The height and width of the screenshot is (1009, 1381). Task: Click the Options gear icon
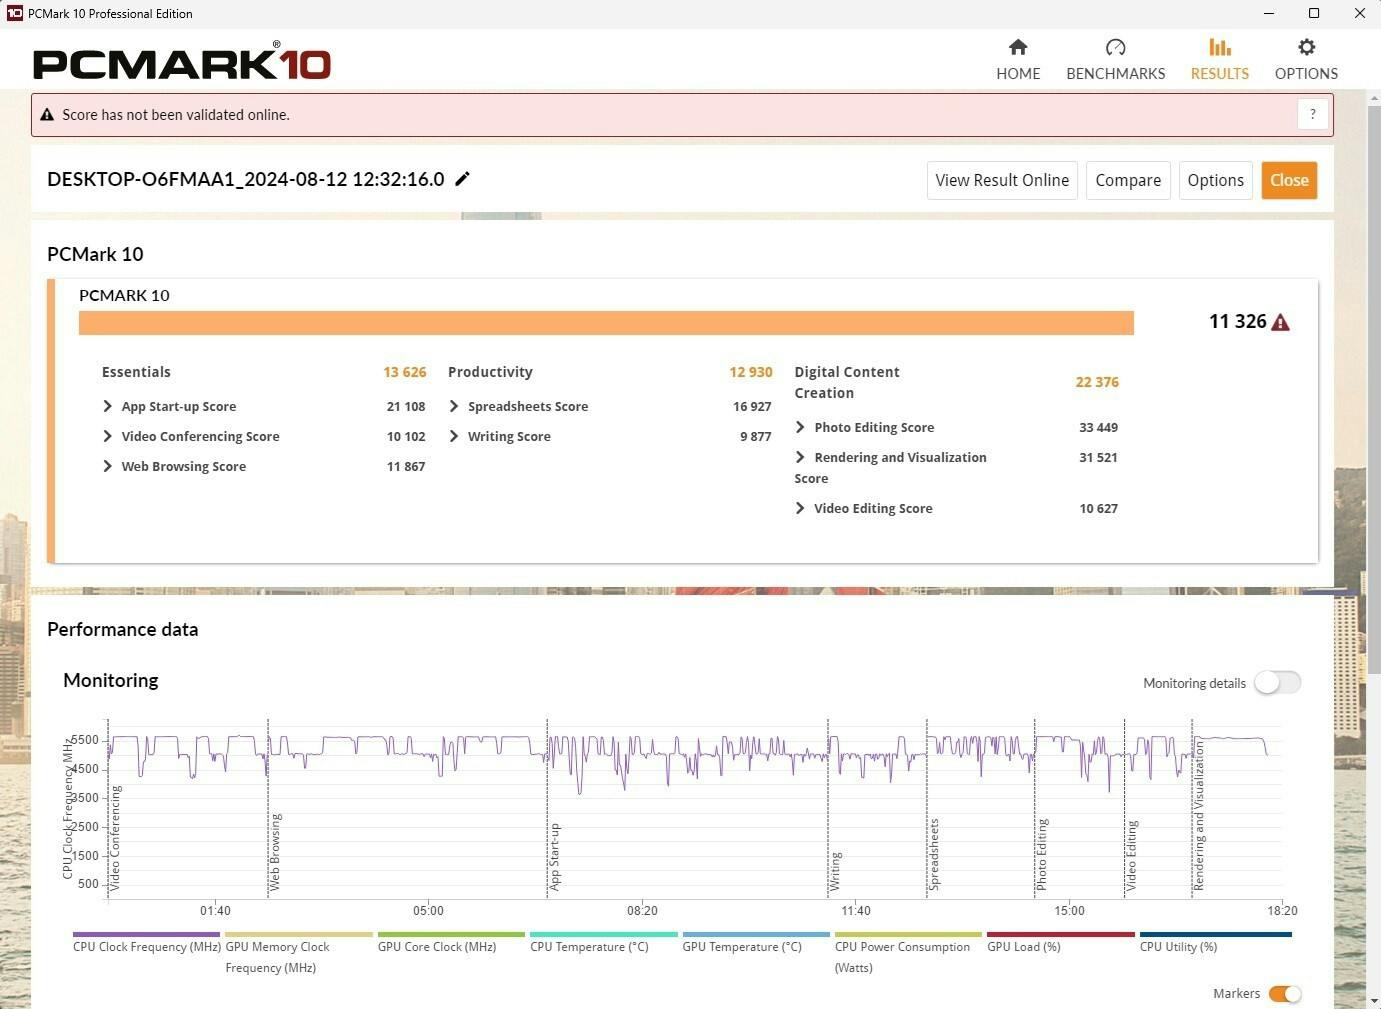[x=1306, y=47]
